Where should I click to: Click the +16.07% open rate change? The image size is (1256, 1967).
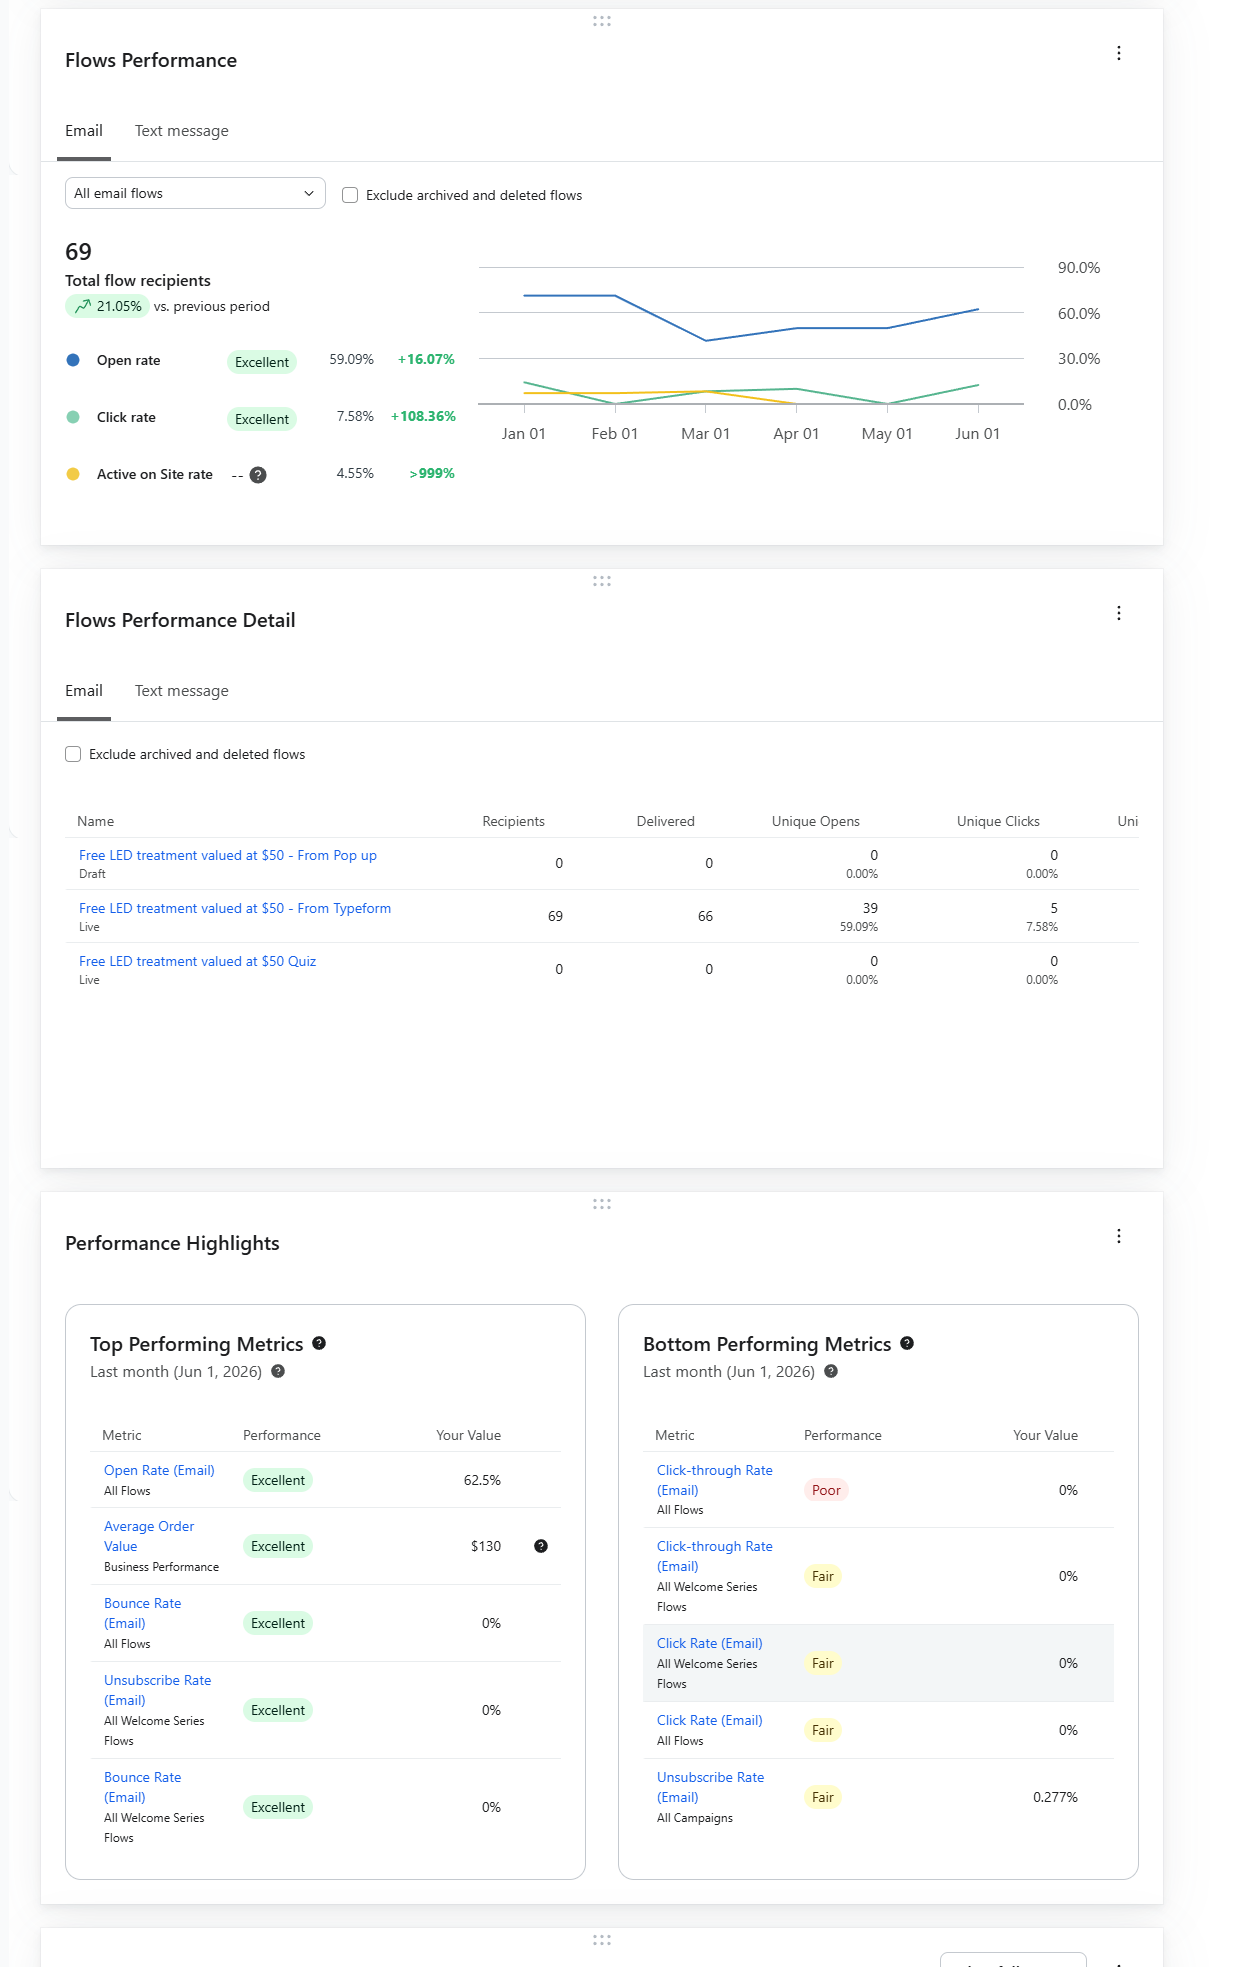[x=426, y=359]
